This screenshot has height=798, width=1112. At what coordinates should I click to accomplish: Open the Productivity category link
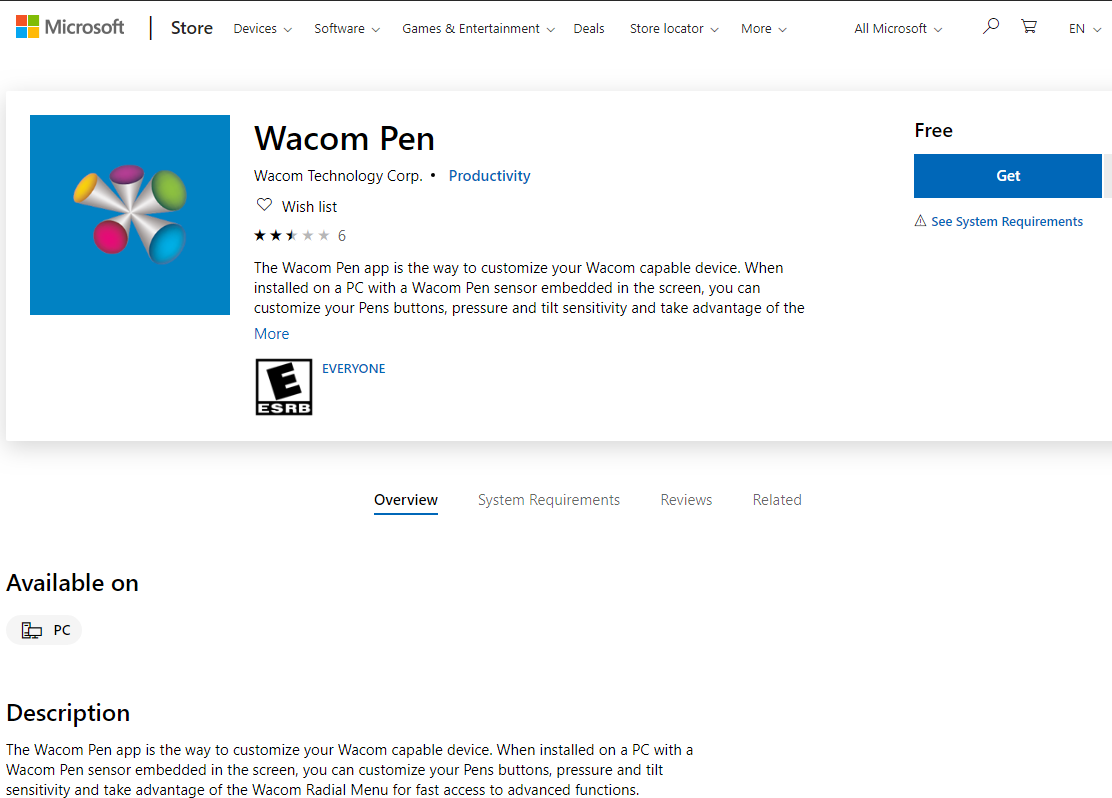[489, 176]
